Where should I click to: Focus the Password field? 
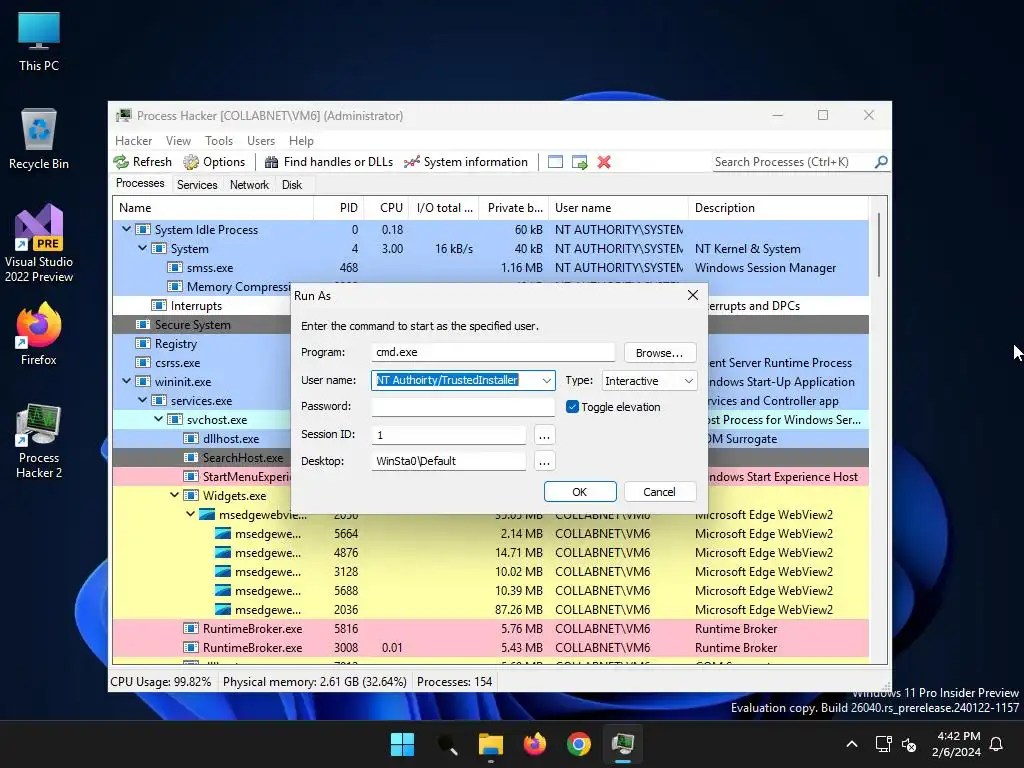coord(463,406)
